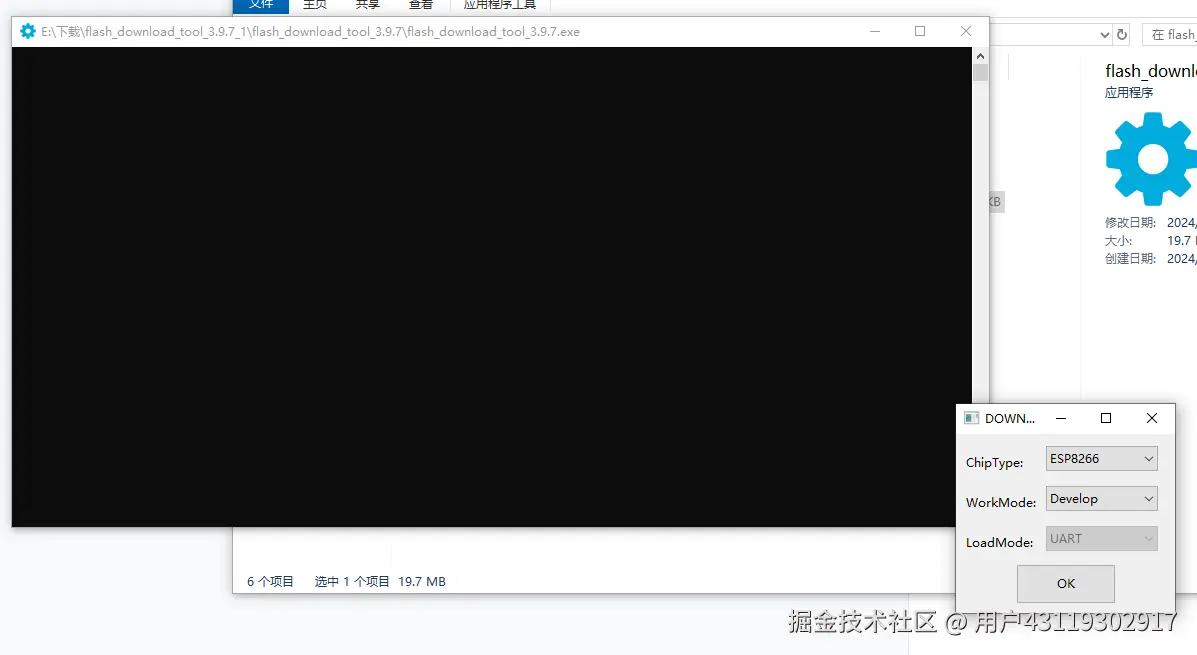
Task: Open the 文件 menu in Explorer
Action: tap(261, 4)
